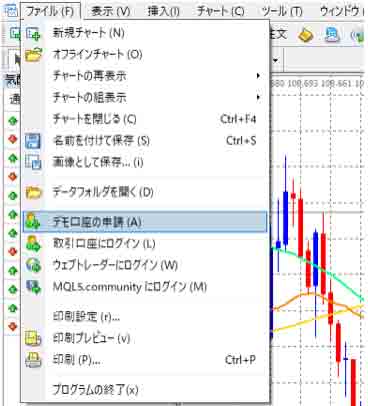Click the yellow book icon in the toolbar
This screenshot has width=368, height=406.
click(306, 35)
